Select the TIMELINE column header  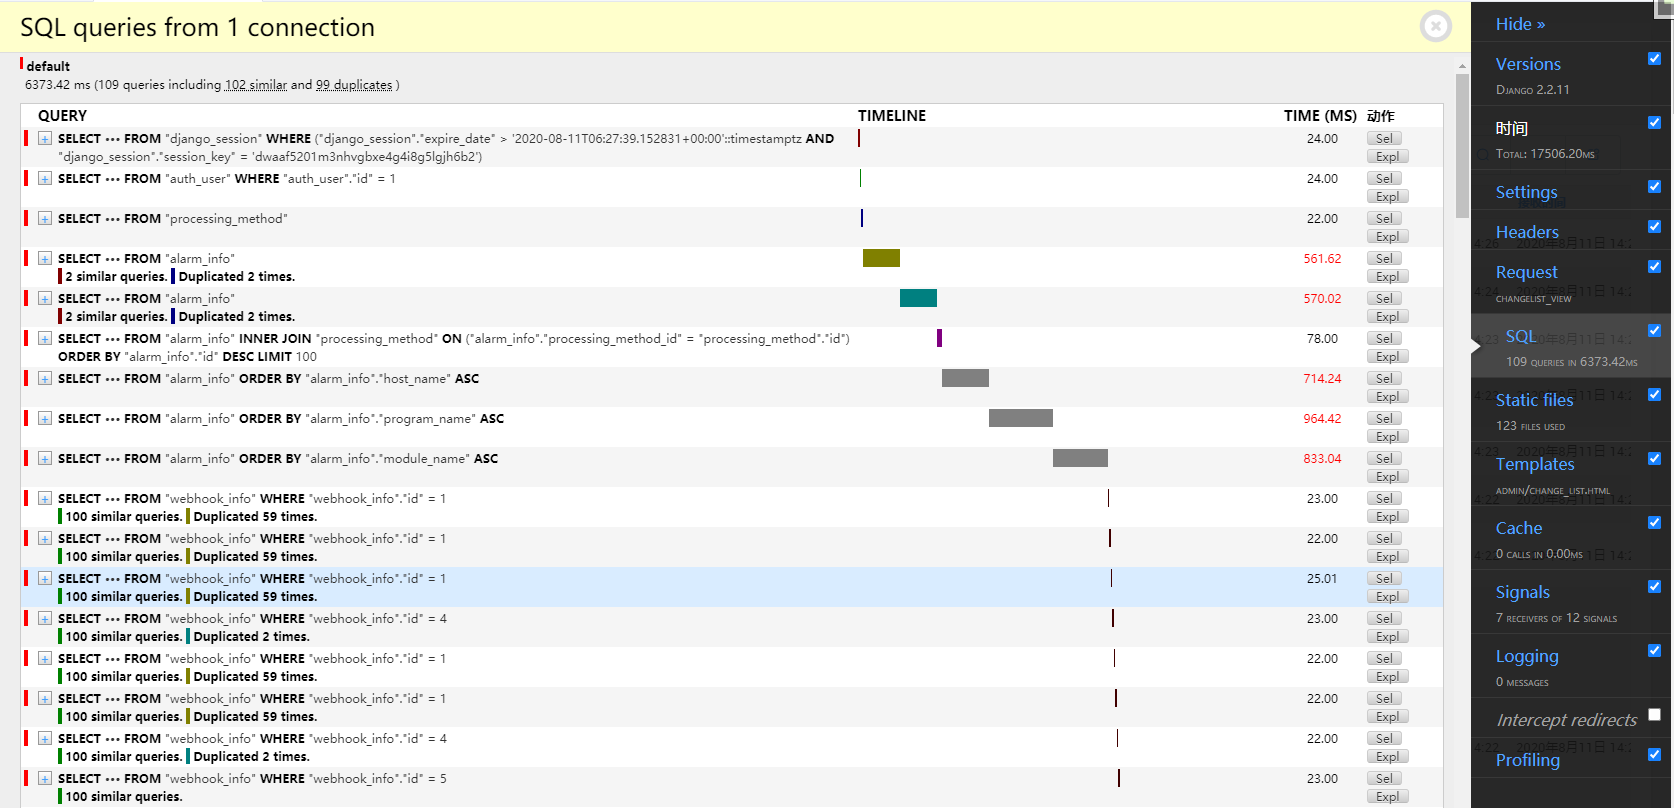tap(892, 116)
